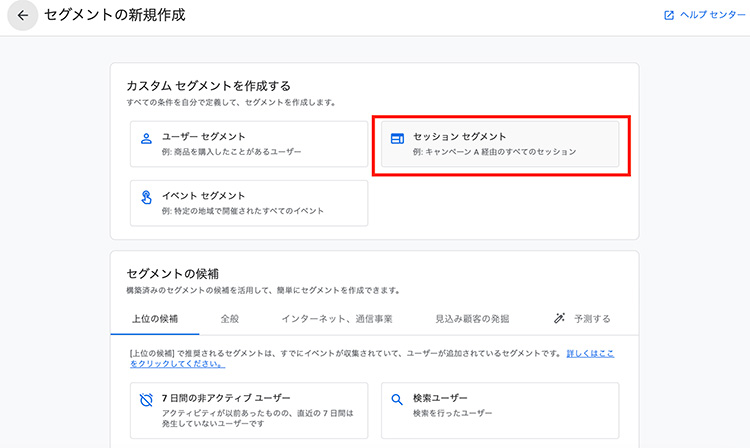Click the text 例: キャンペーン A 経由のすべてのセッション
750x448 pixels.
coord(495,152)
